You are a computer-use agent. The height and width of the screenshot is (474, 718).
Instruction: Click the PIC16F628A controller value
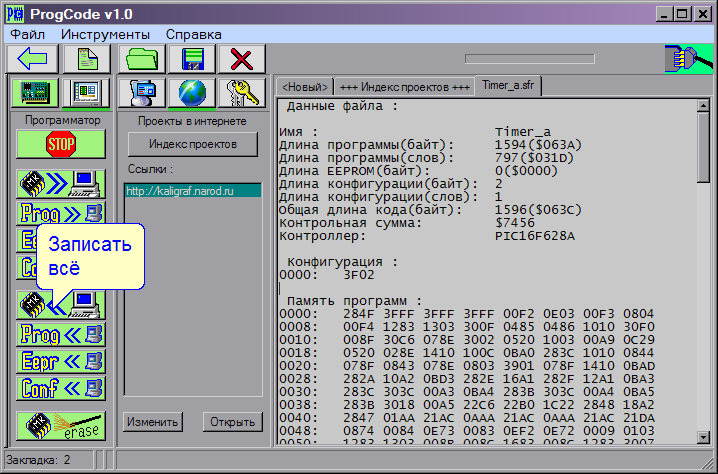pos(535,236)
